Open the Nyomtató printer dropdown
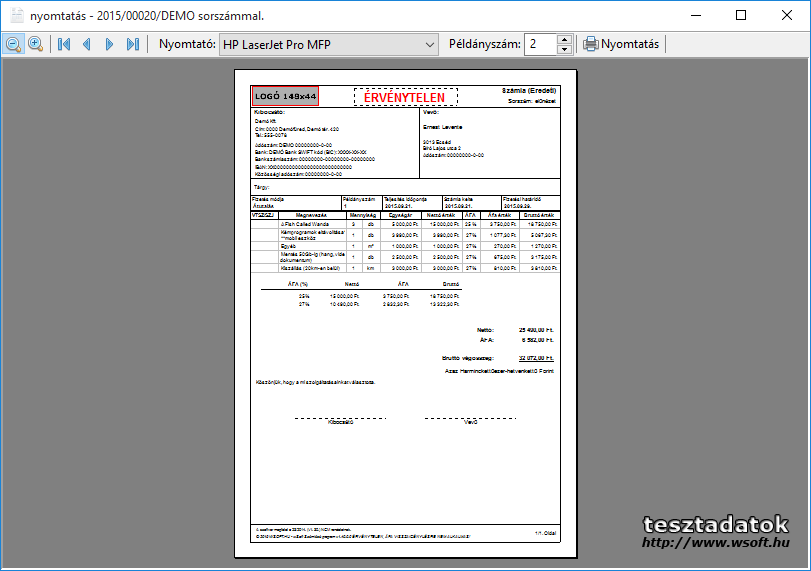This screenshot has height=571, width=811. pyautogui.click(x=329, y=44)
